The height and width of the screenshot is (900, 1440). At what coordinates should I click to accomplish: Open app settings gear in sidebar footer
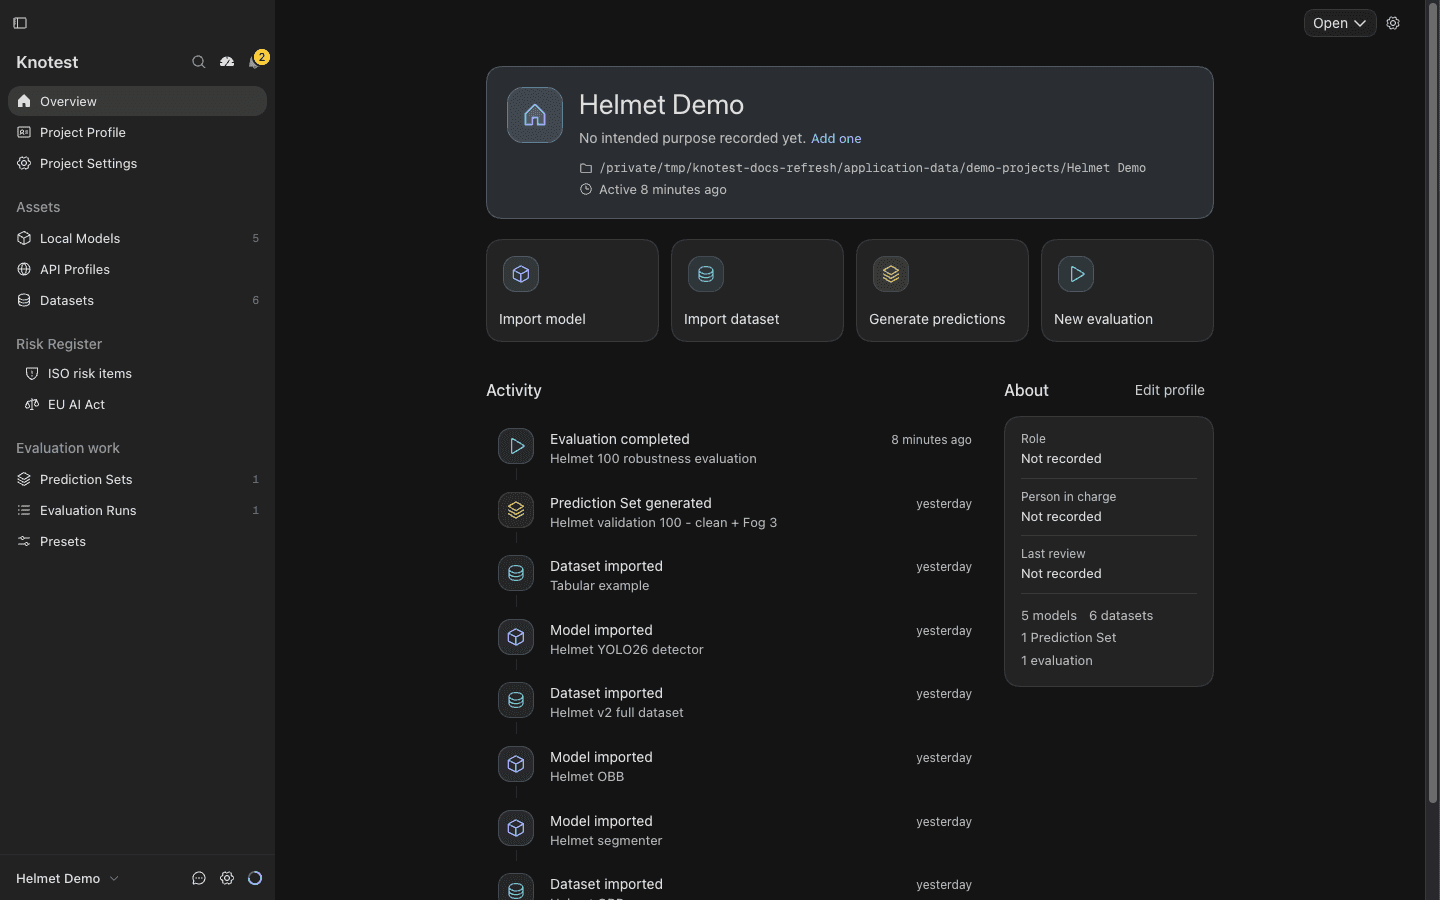227,878
